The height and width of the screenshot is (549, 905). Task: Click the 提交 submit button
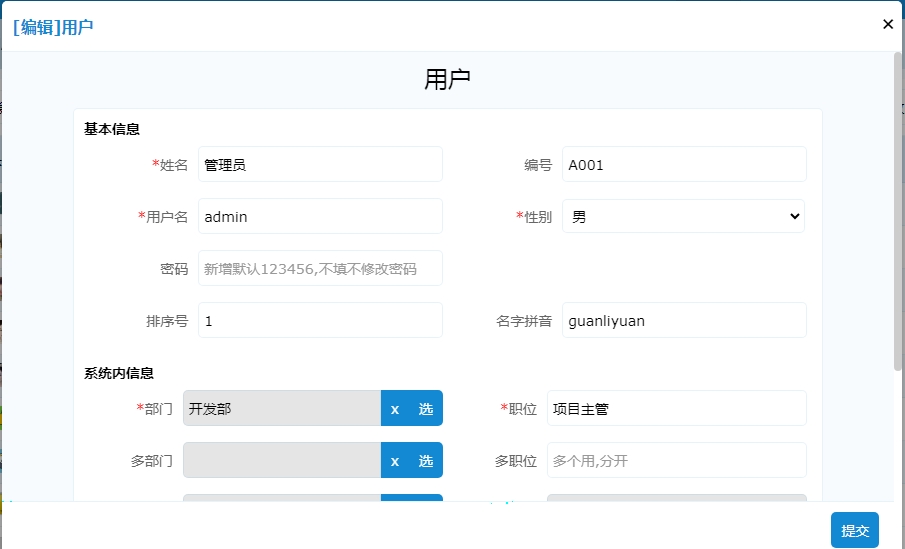[855, 530]
